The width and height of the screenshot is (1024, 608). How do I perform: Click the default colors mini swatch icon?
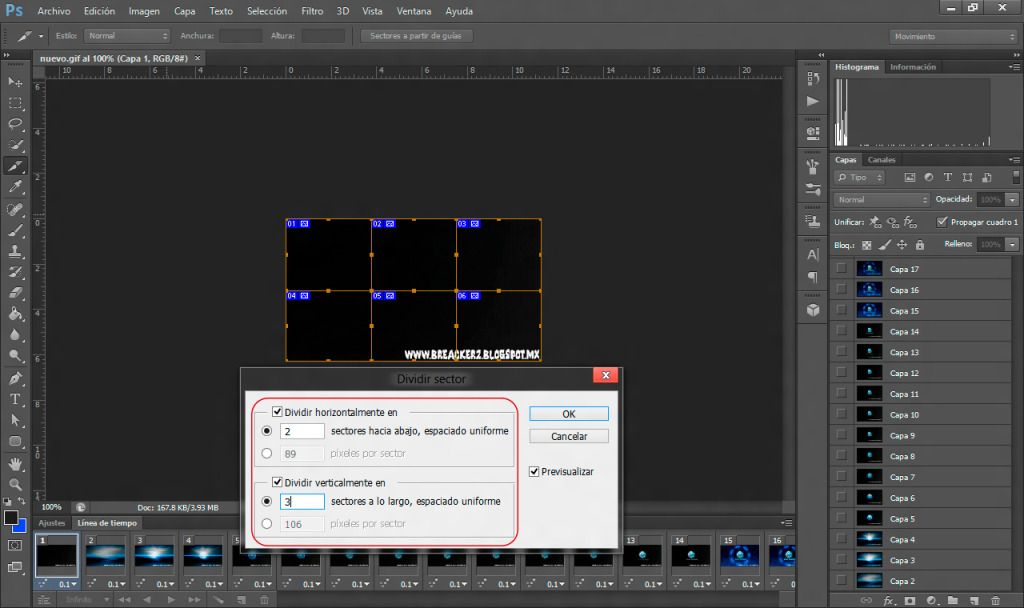[7, 502]
